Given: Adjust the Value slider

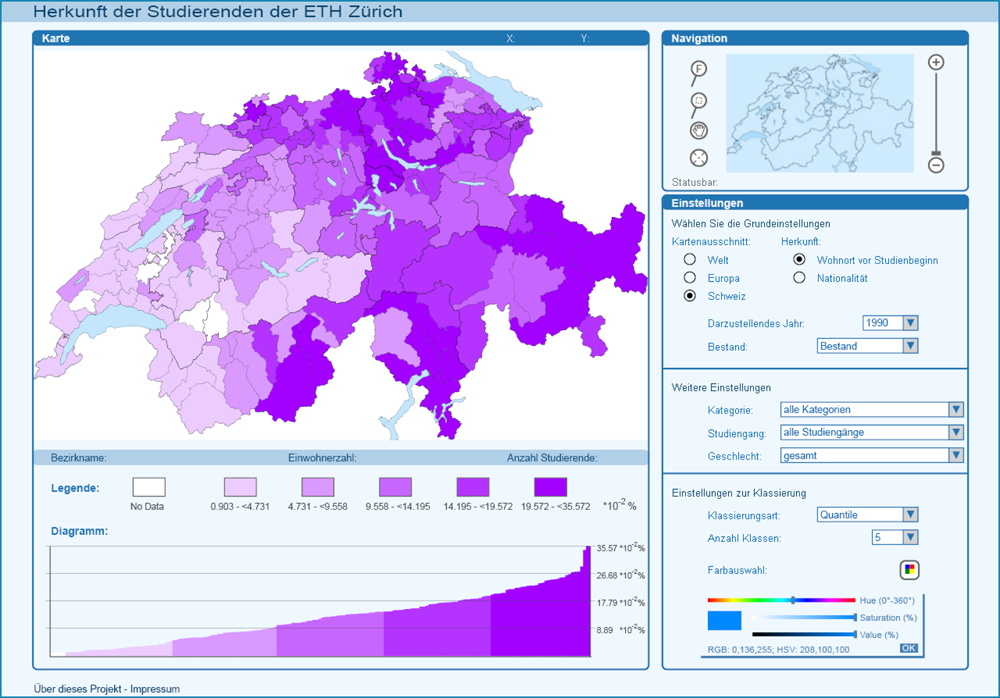Looking at the screenshot, I should 804,634.
